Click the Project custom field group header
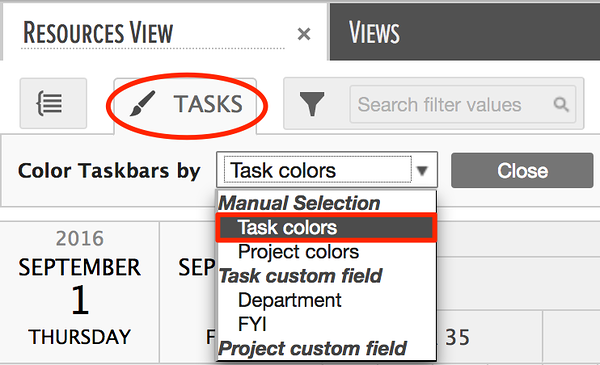This screenshot has height=365, width=600. pyautogui.click(x=312, y=348)
